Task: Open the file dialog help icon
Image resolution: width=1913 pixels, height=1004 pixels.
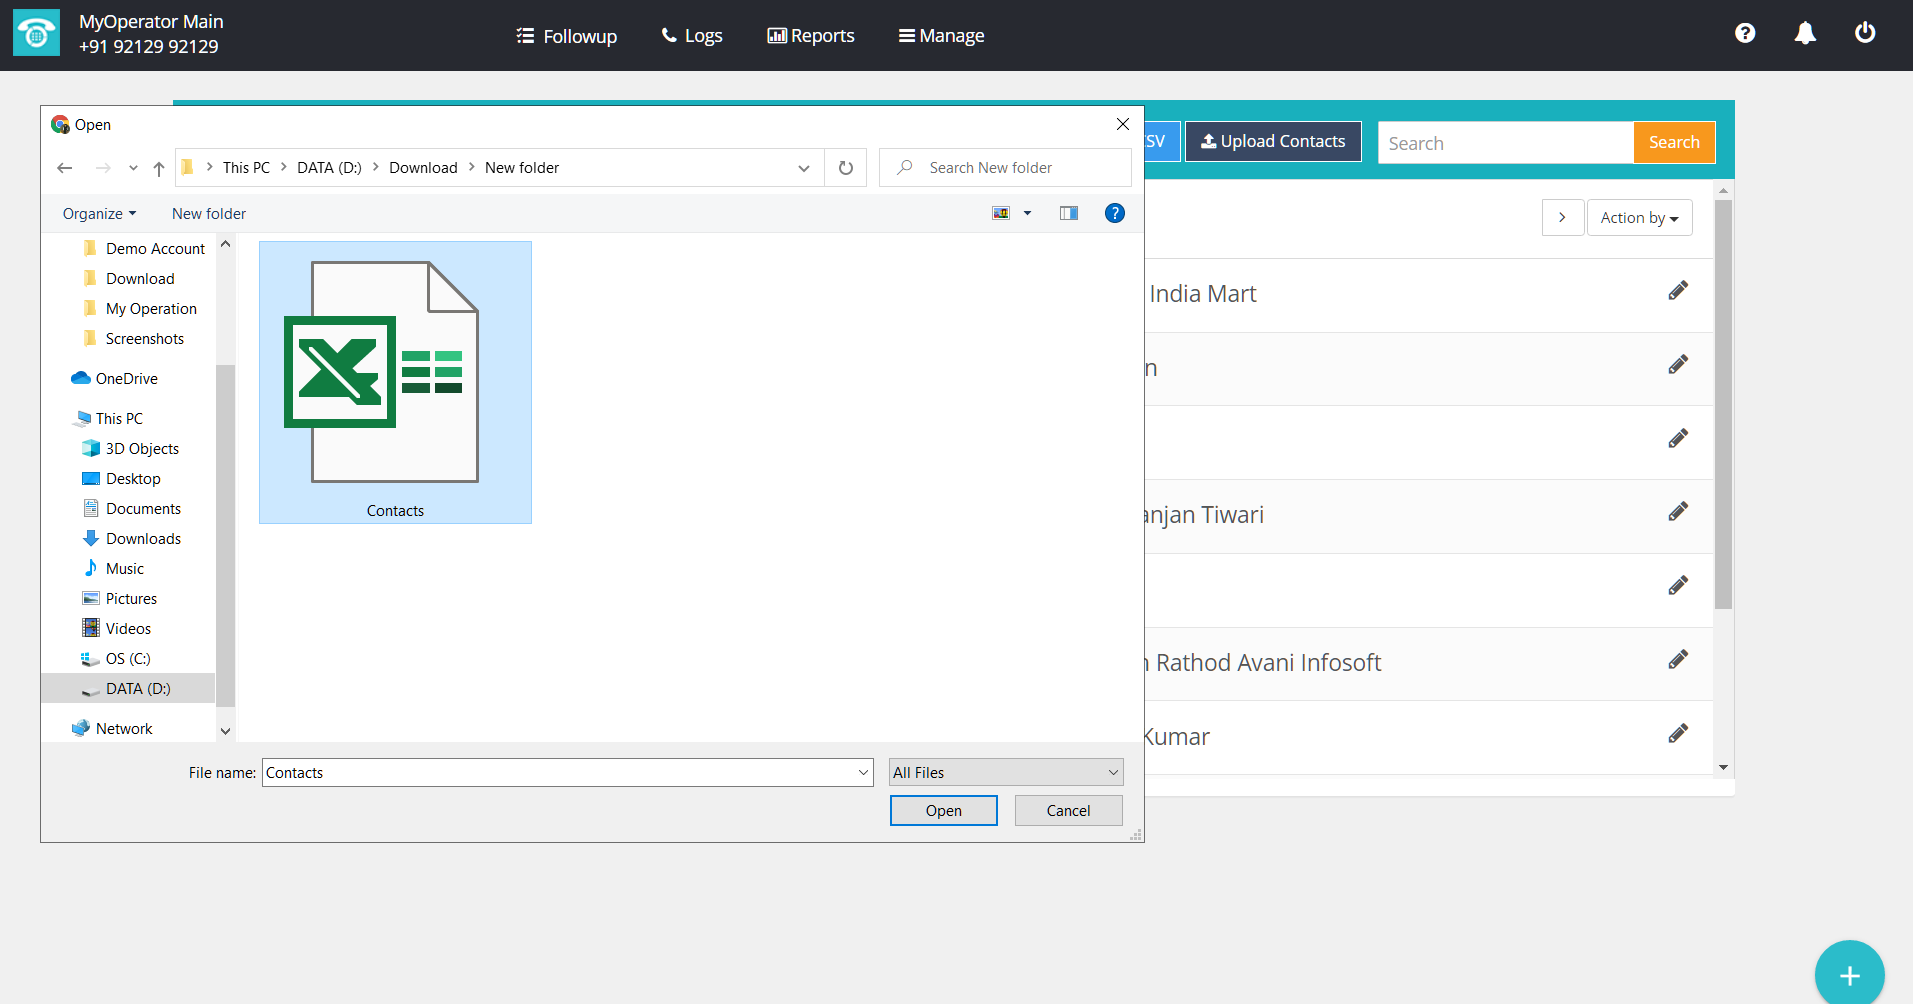Action: (x=1115, y=213)
